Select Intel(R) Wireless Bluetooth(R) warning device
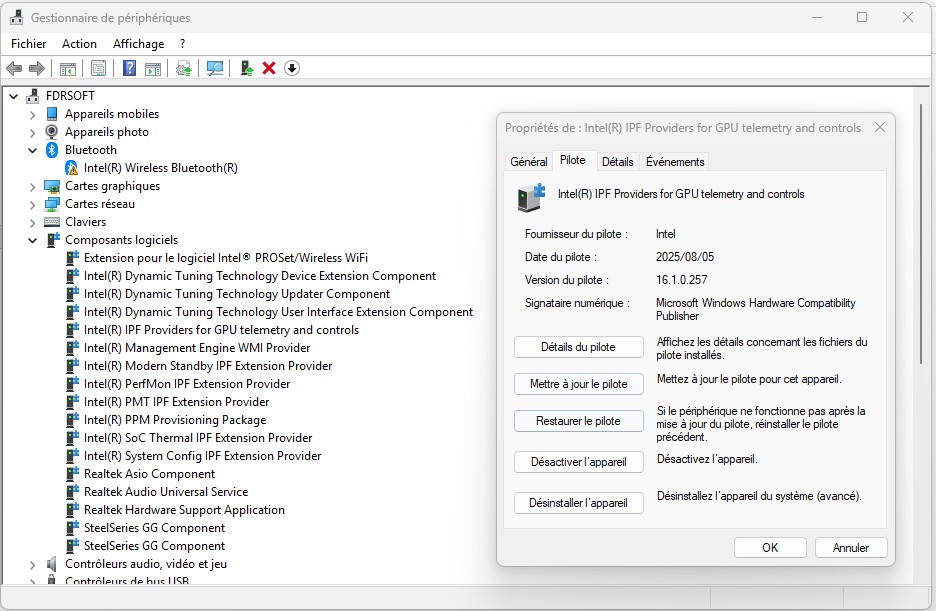This screenshot has width=936, height=611. point(160,168)
